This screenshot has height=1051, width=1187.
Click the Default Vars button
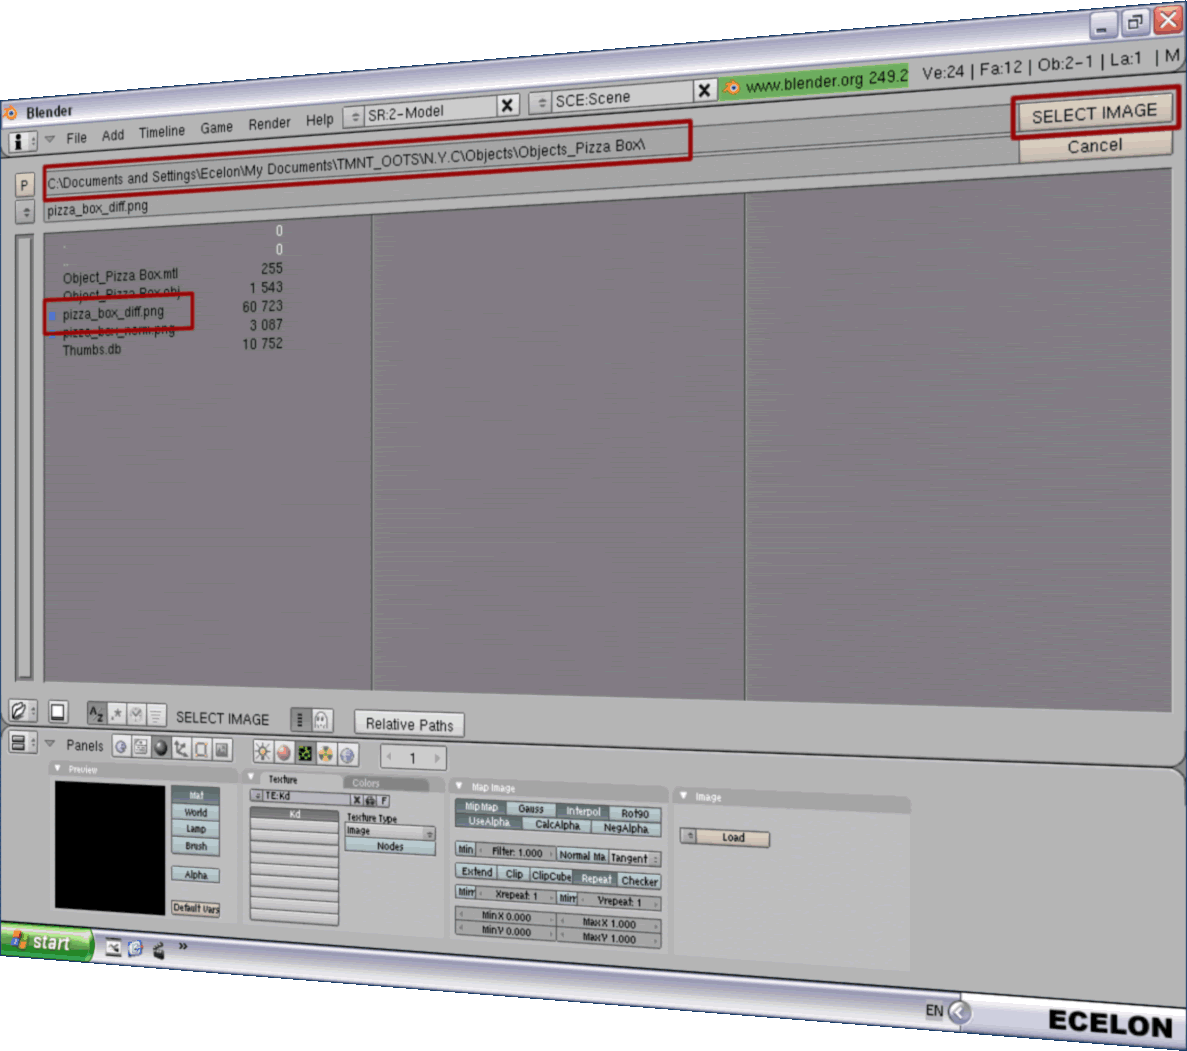[x=196, y=908]
